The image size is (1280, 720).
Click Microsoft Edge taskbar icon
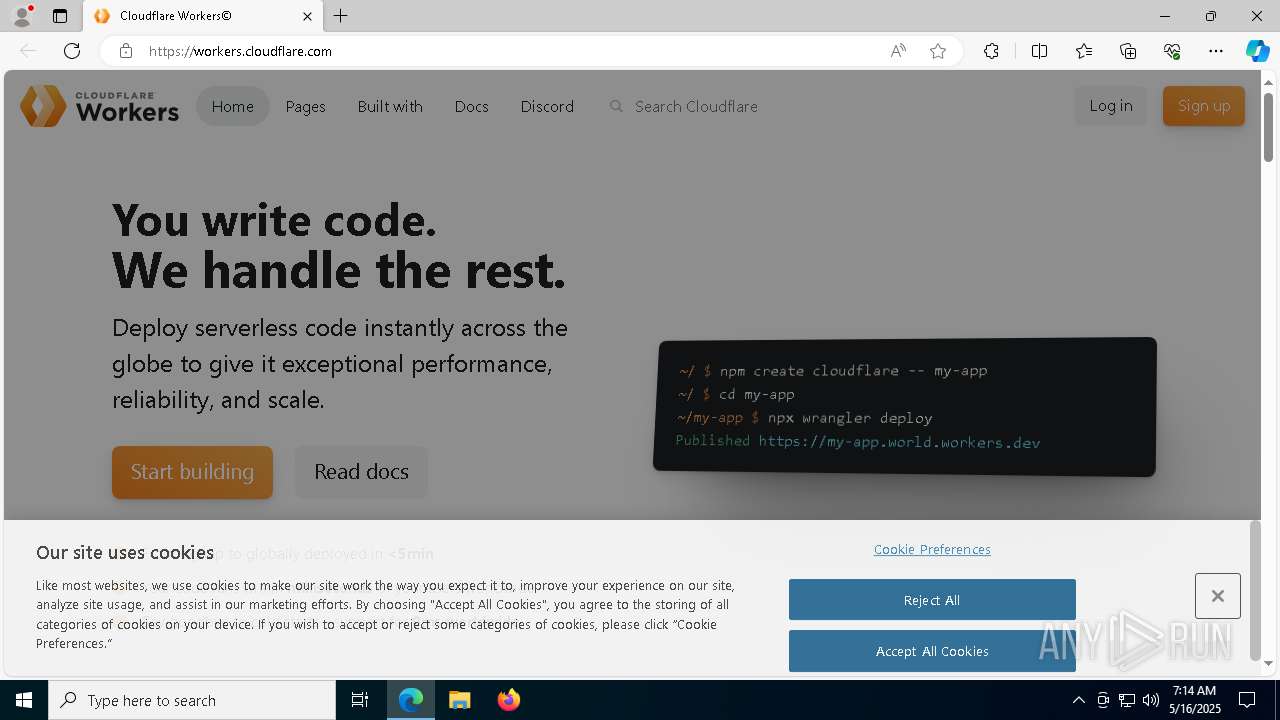411,700
